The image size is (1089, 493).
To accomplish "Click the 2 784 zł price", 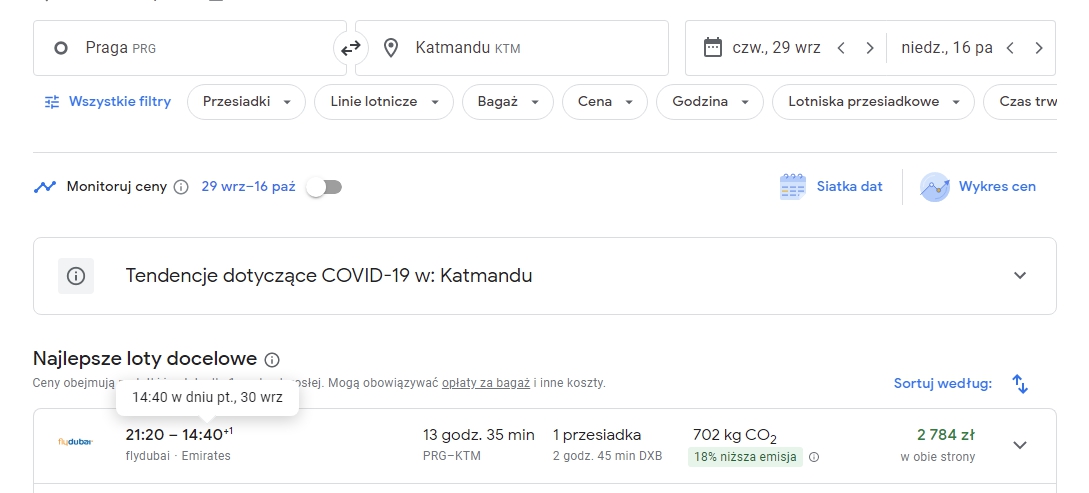I will point(946,435).
